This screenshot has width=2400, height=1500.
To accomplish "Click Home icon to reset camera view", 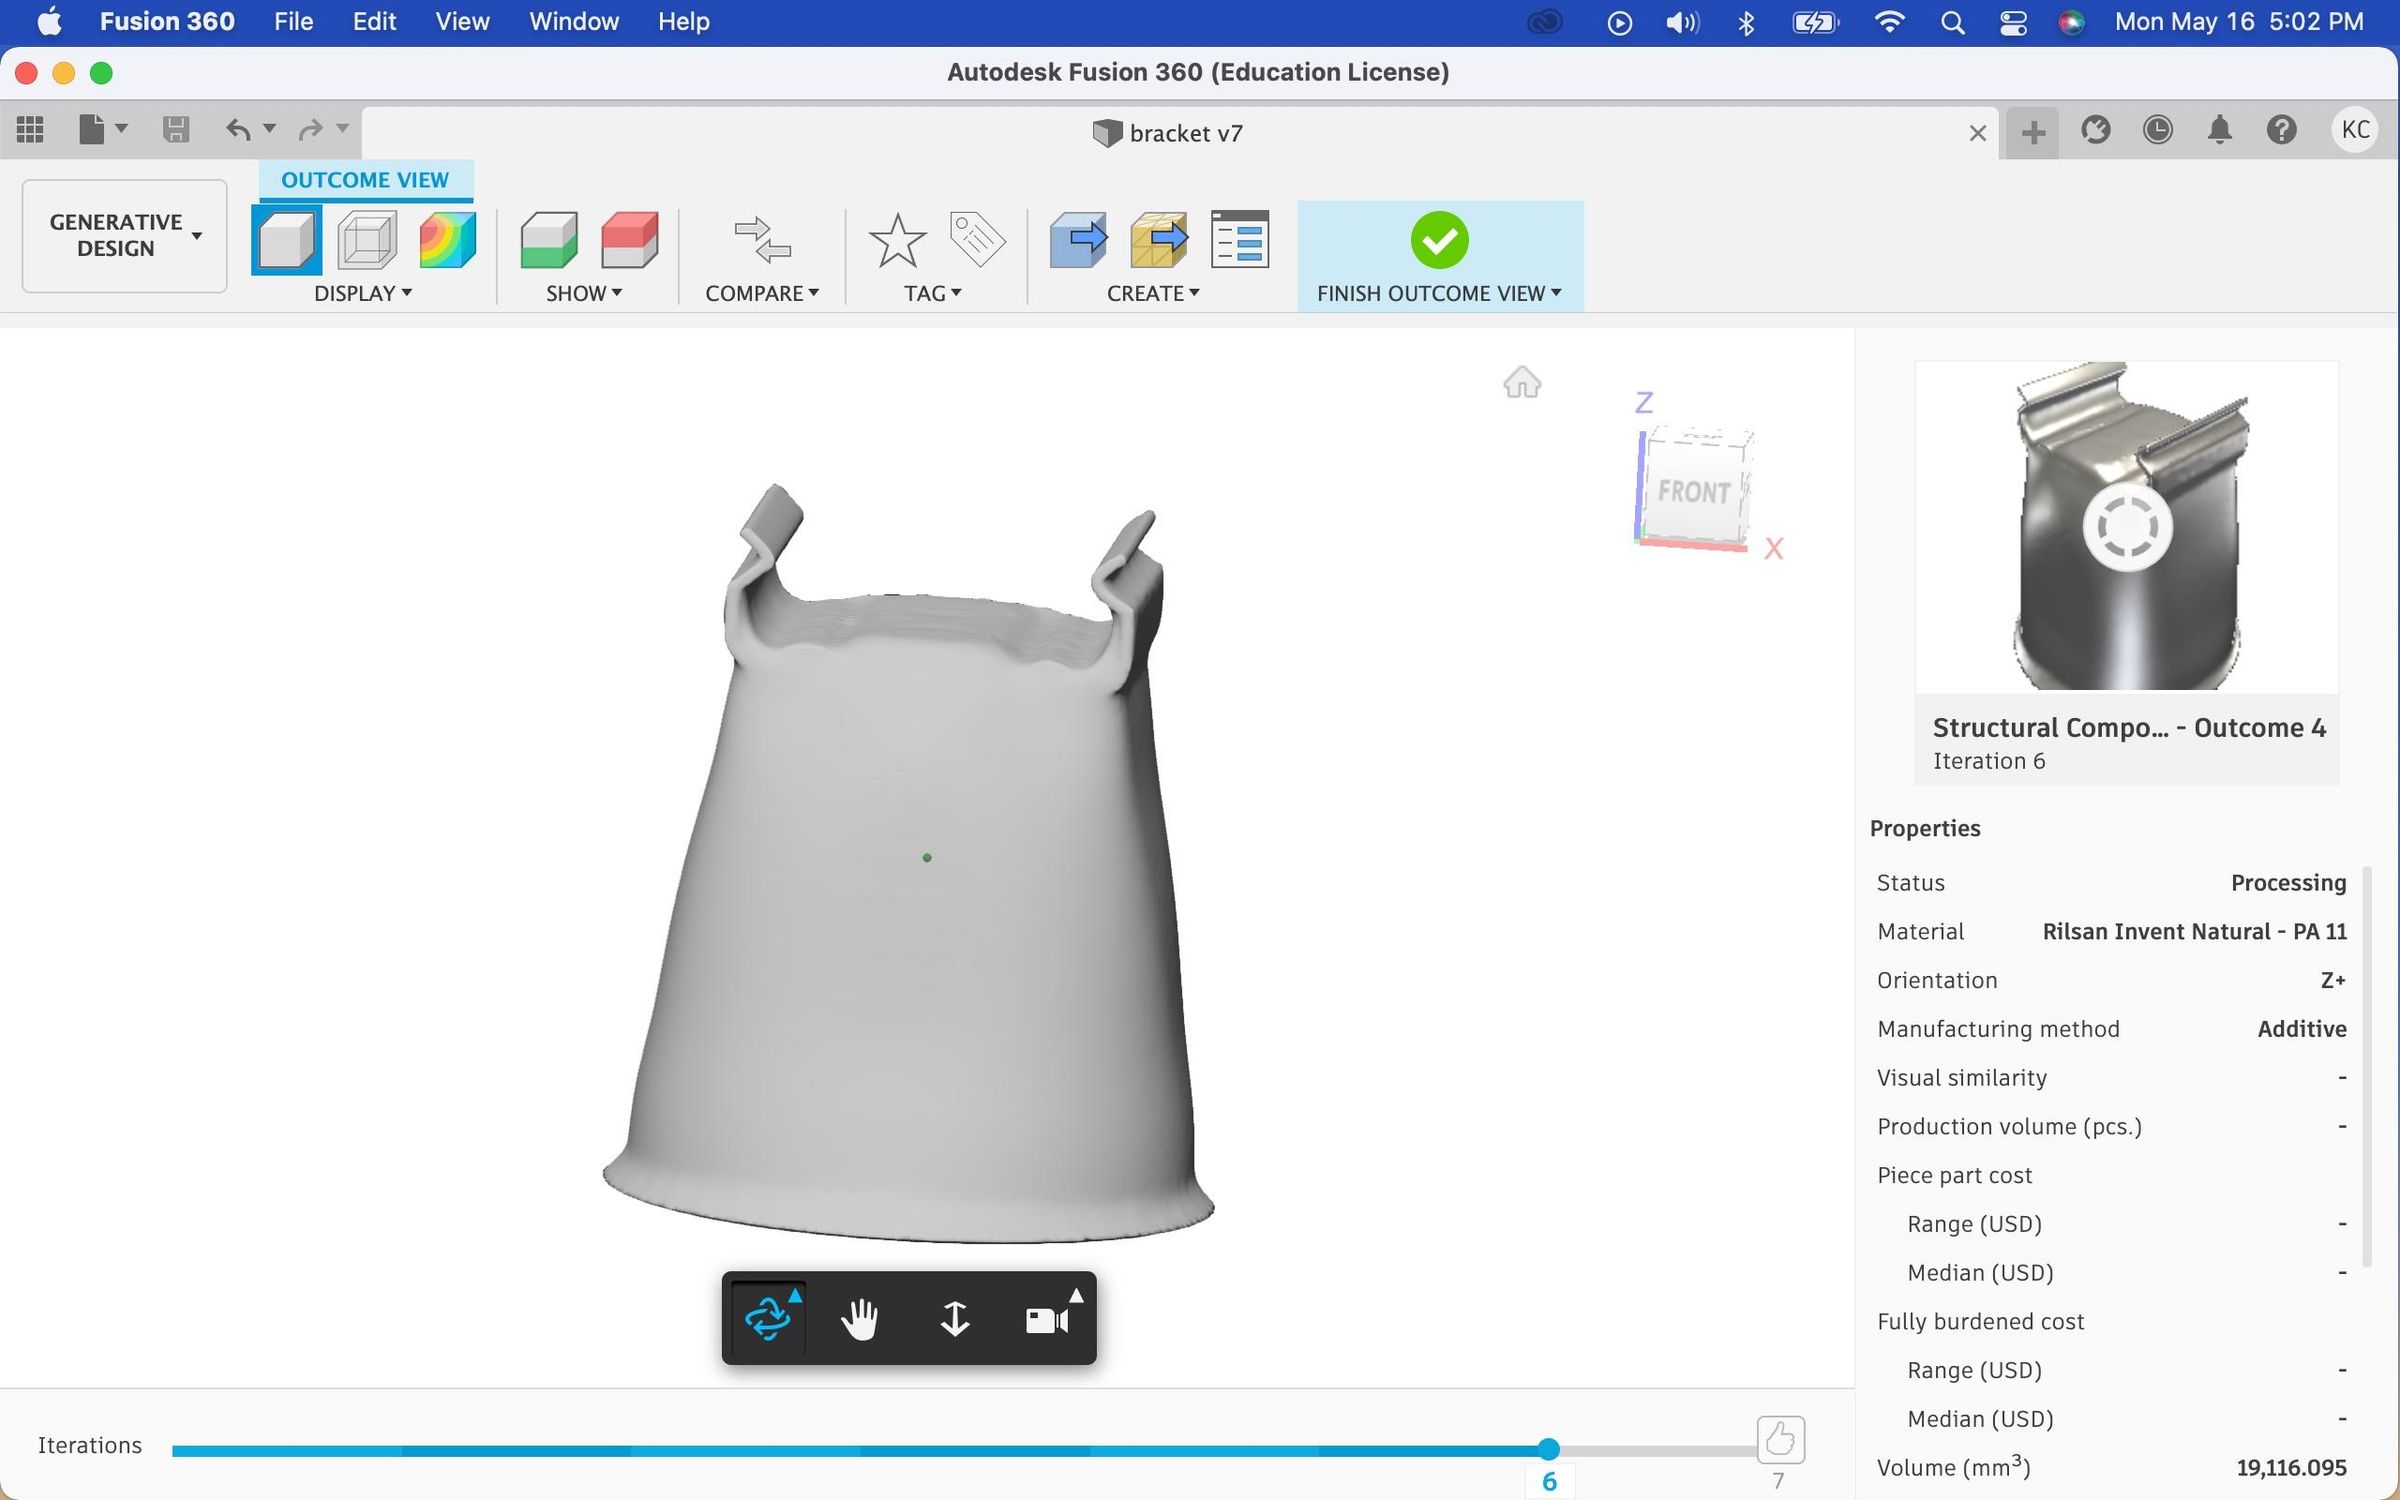I will (x=1521, y=382).
